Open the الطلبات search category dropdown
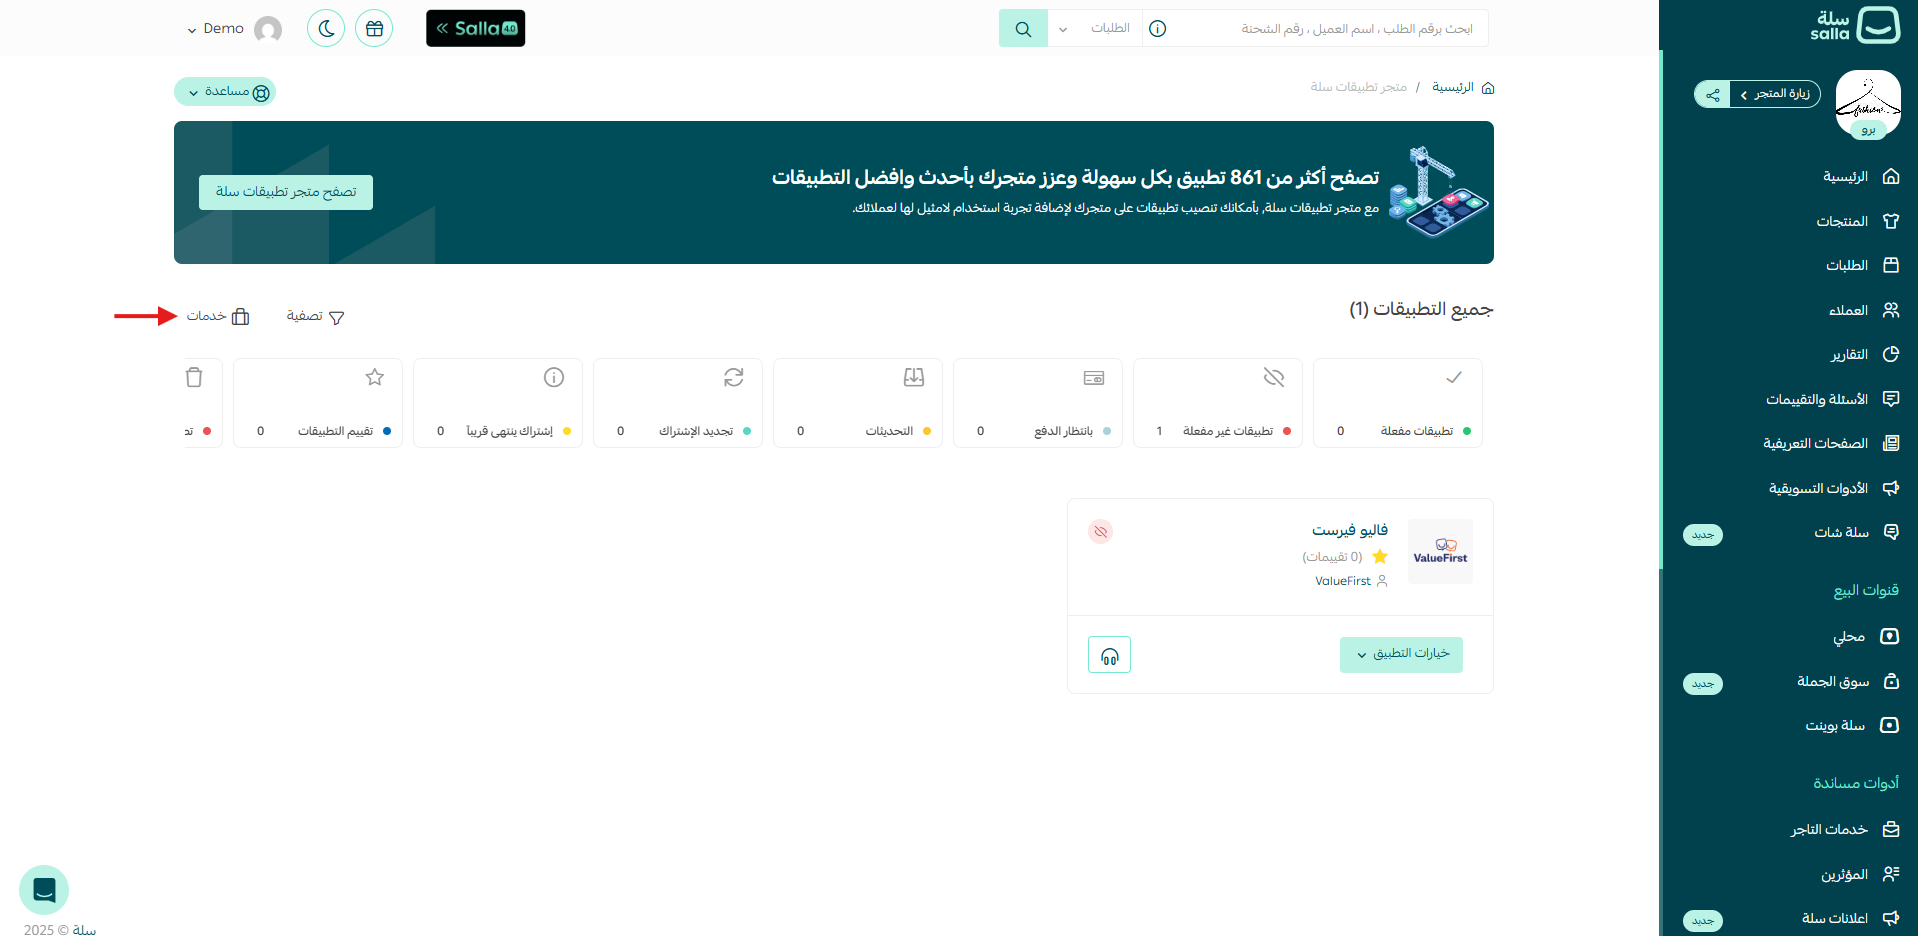1918x936 pixels. [1095, 28]
